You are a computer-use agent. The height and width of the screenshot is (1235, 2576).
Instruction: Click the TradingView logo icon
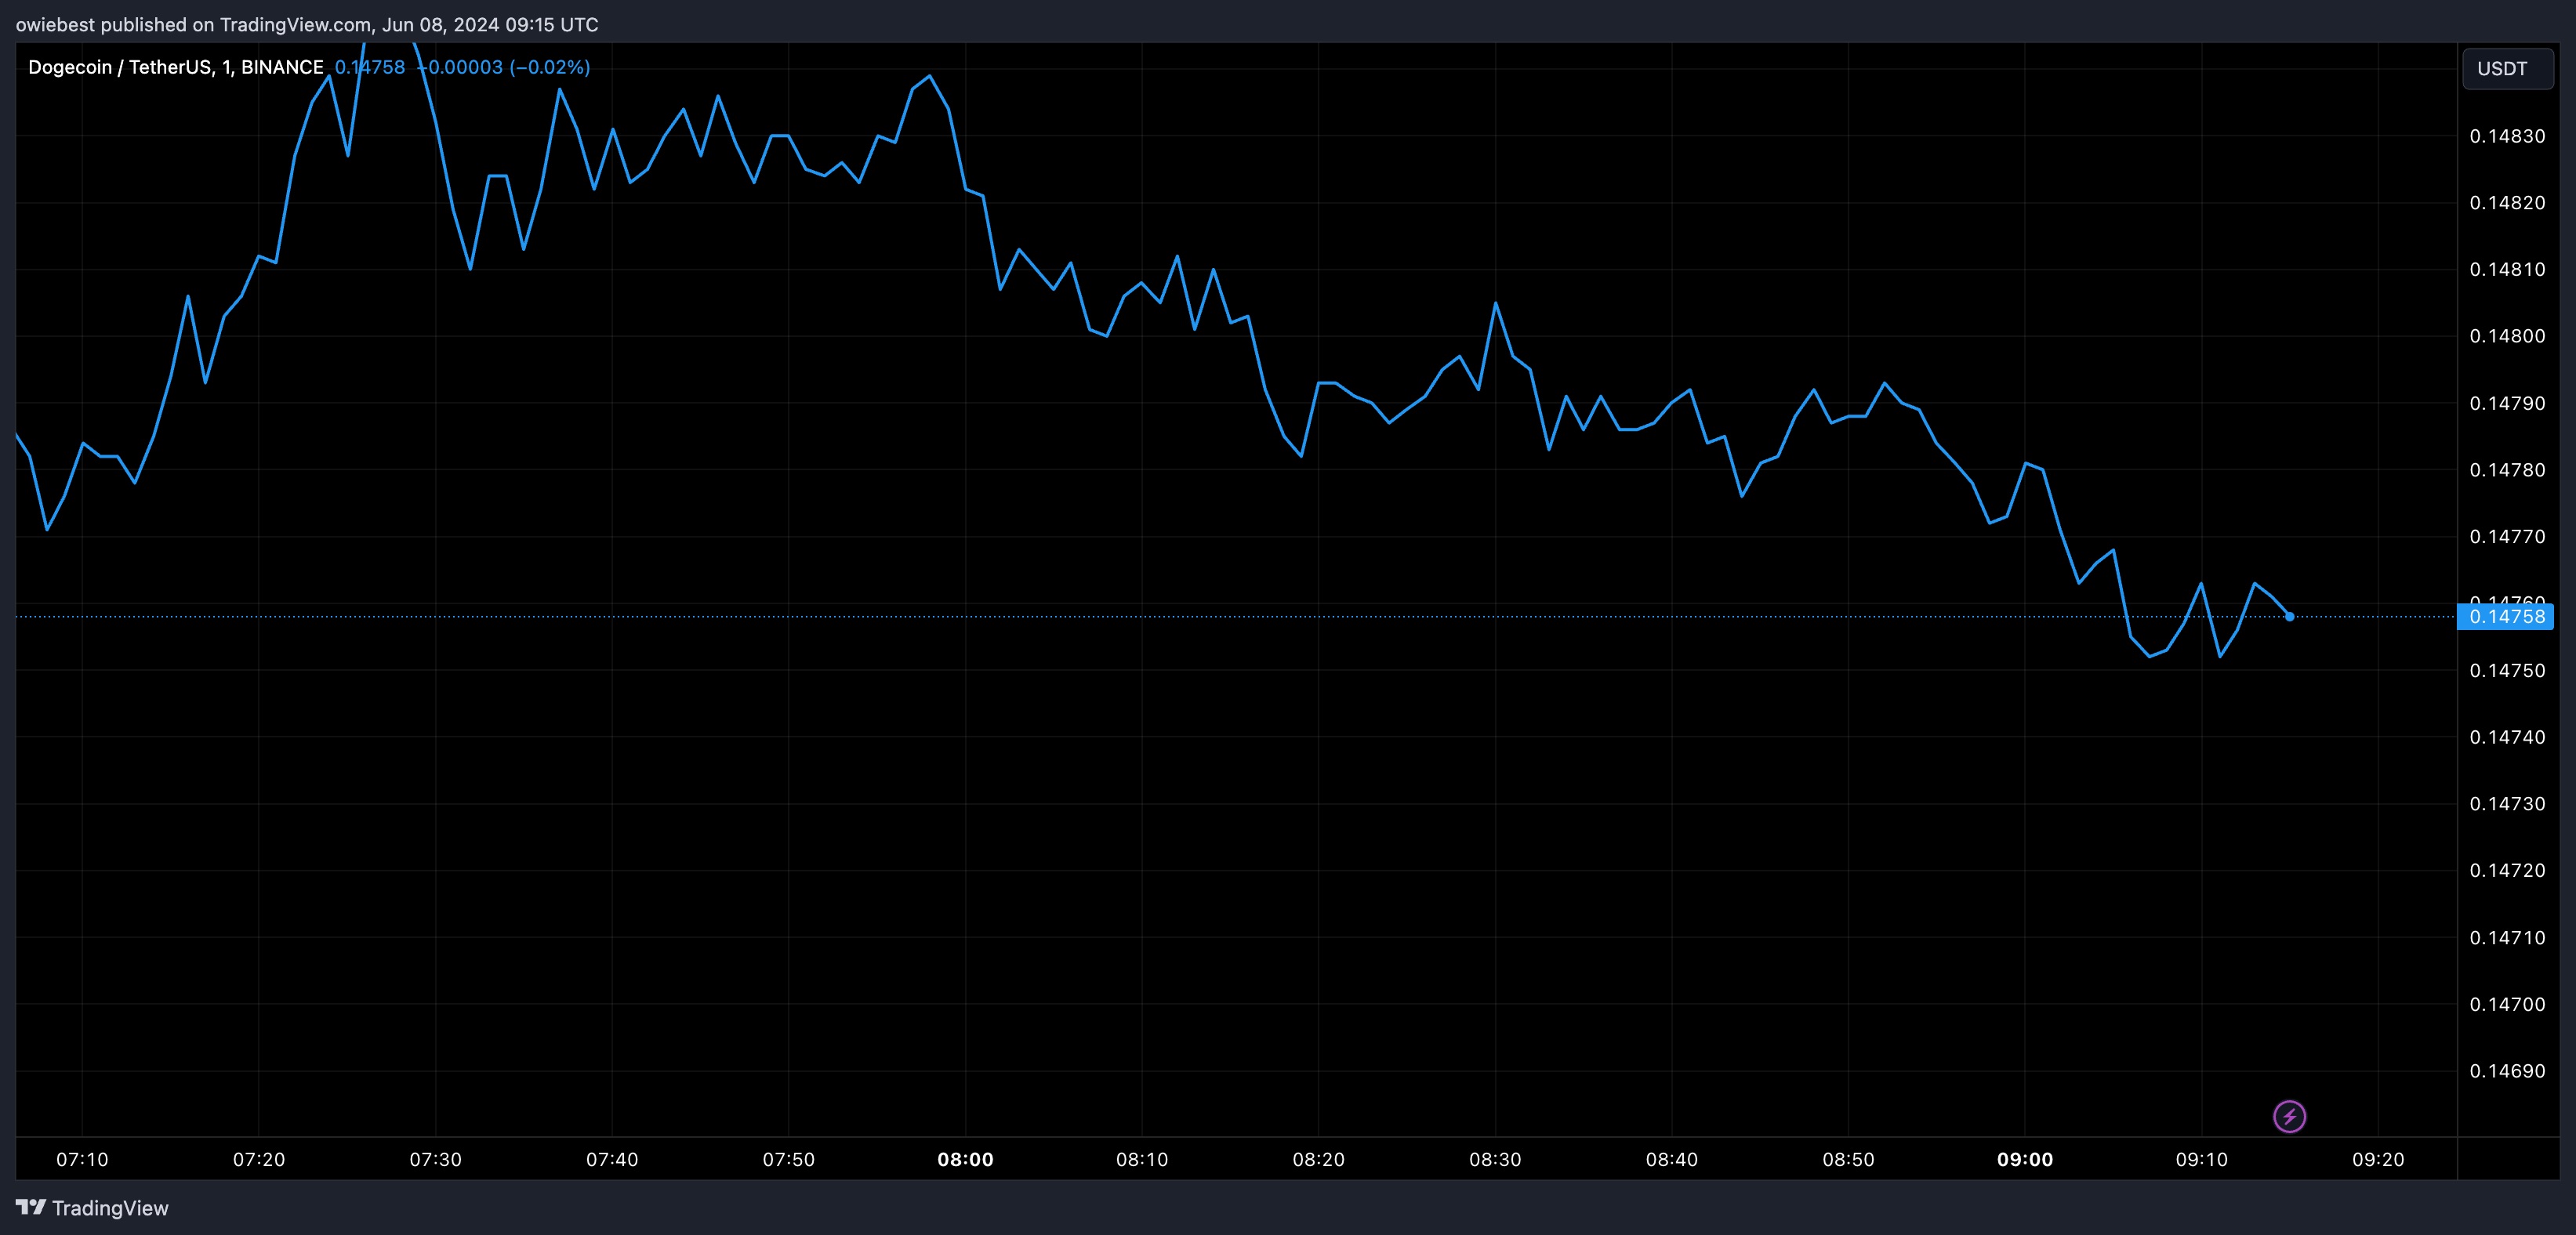coord(31,1207)
